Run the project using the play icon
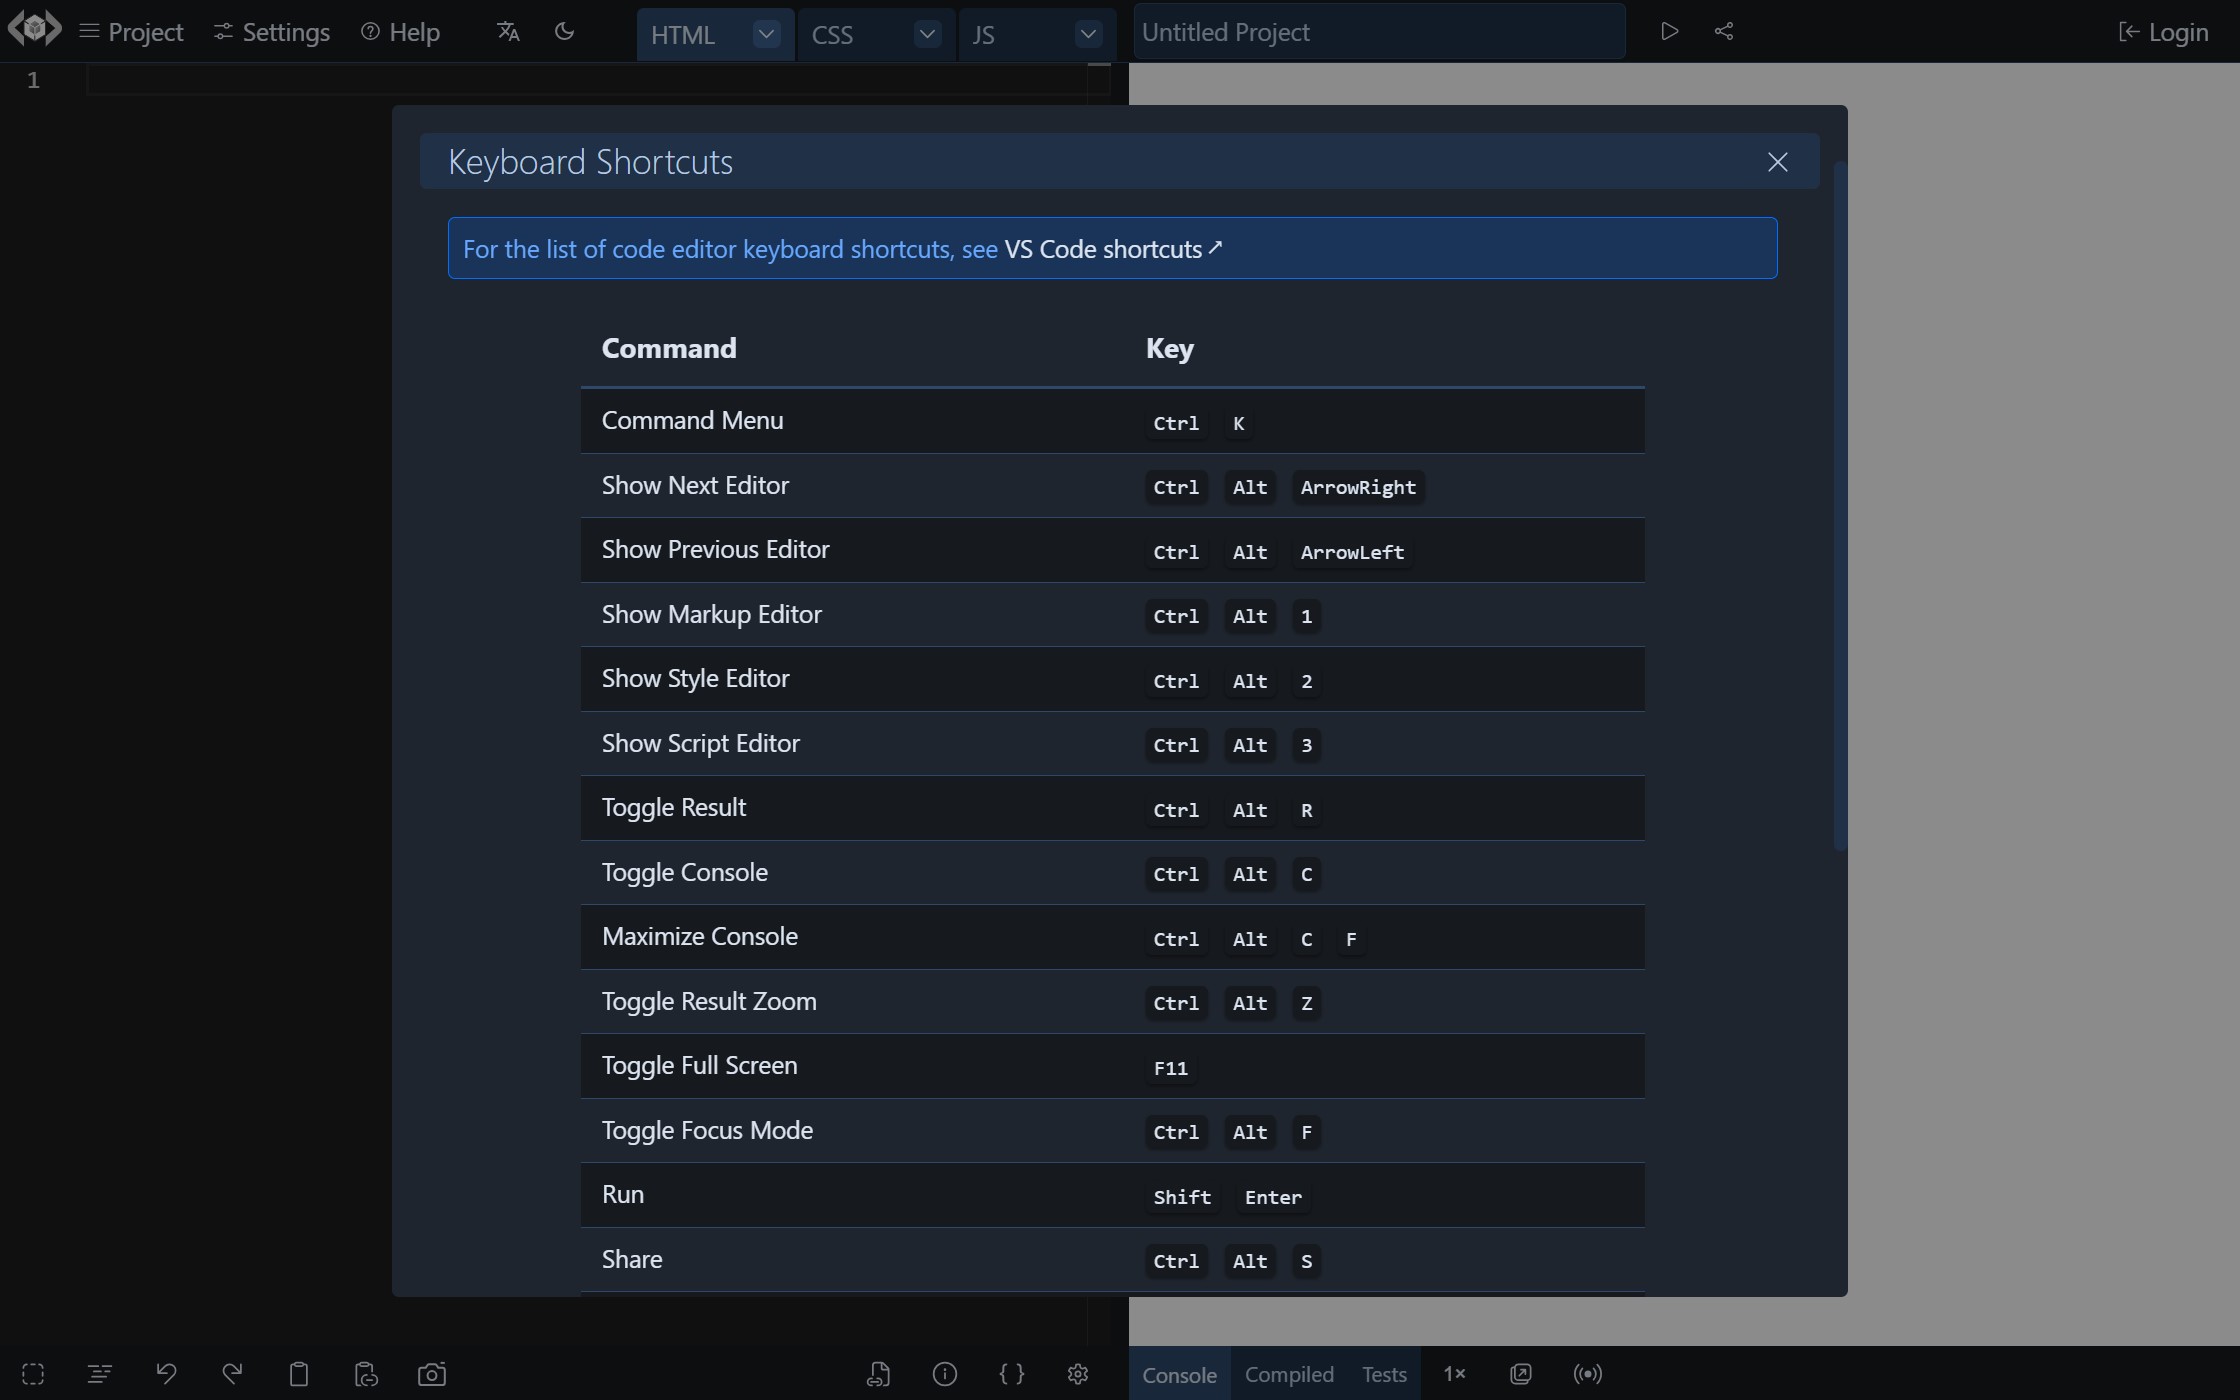The height and width of the screenshot is (1400, 2240). click(x=1668, y=31)
